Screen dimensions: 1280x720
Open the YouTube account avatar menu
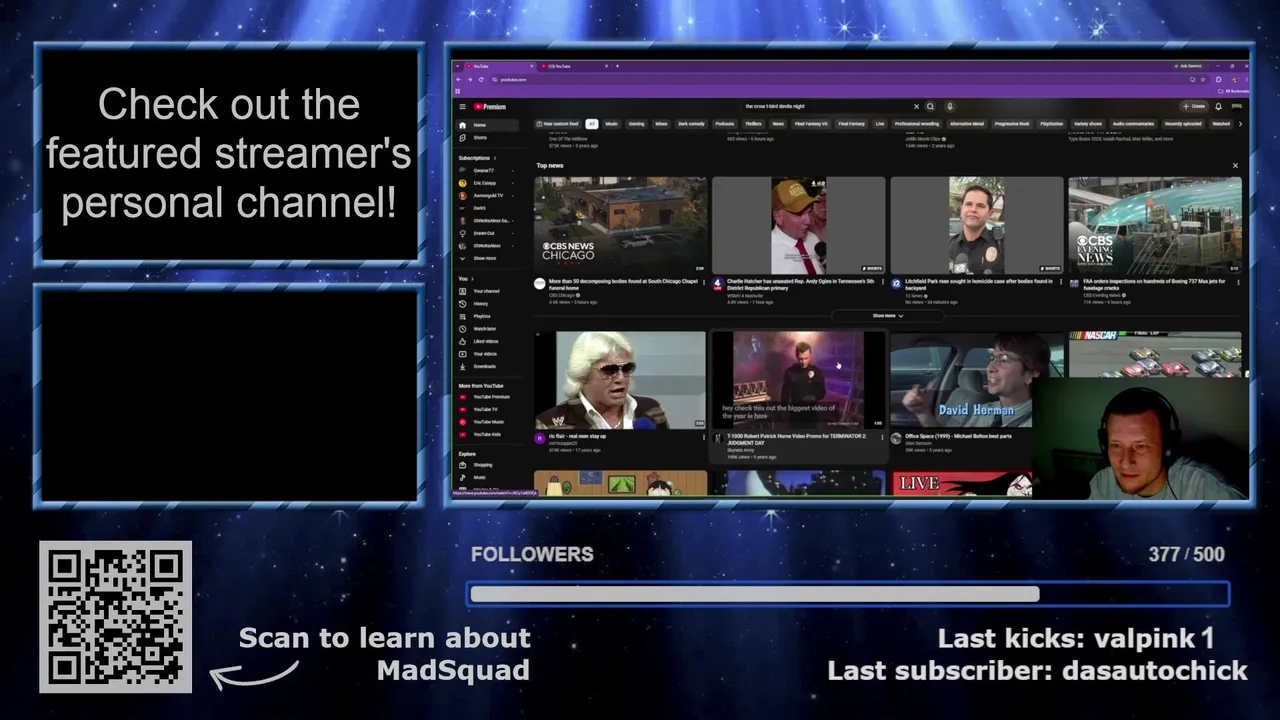(x=1236, y=106)
